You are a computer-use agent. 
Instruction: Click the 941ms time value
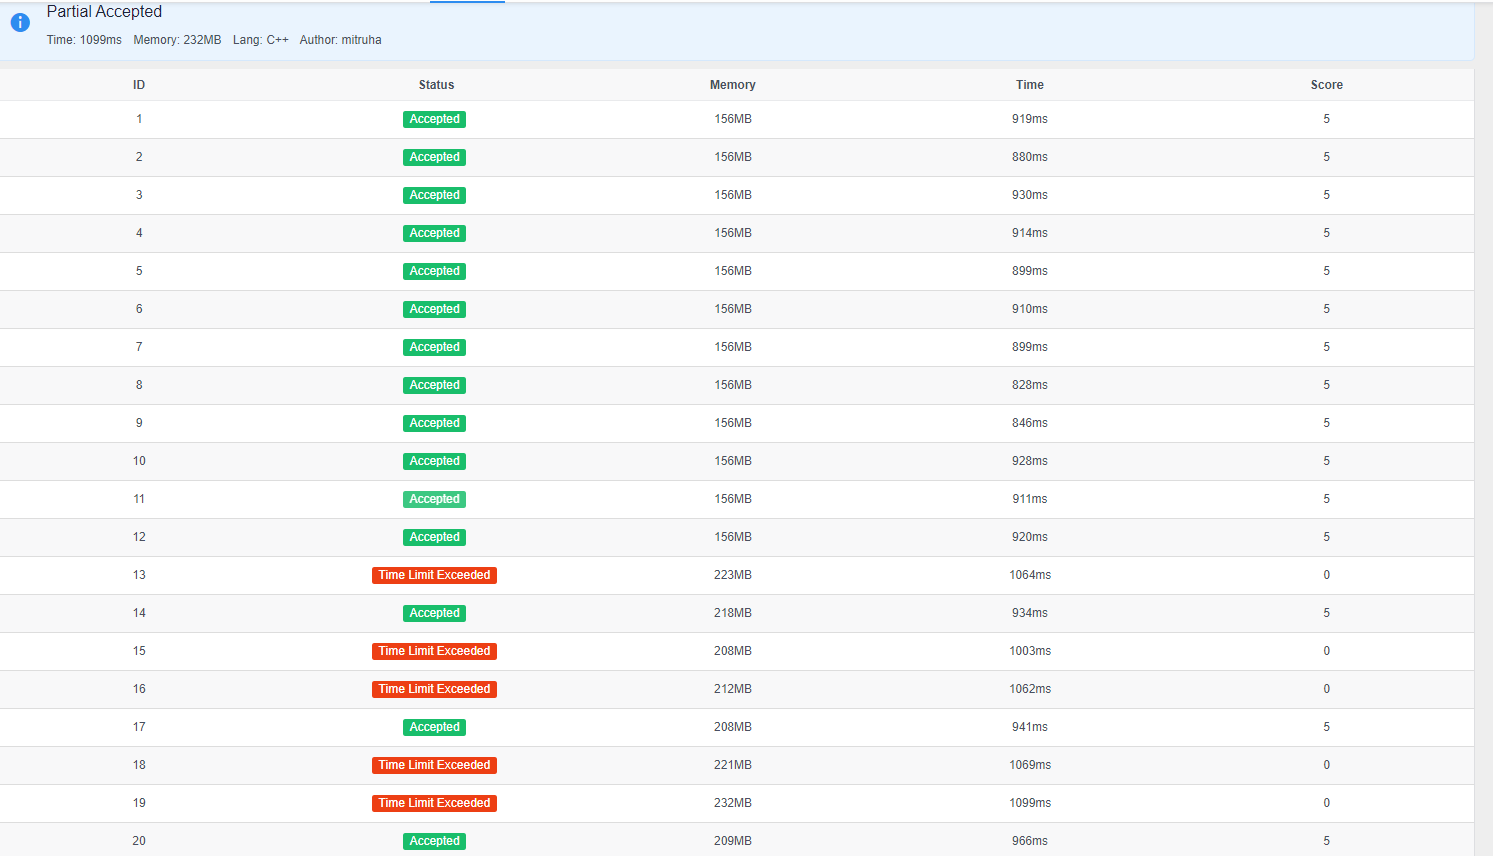click(1030, 727)
